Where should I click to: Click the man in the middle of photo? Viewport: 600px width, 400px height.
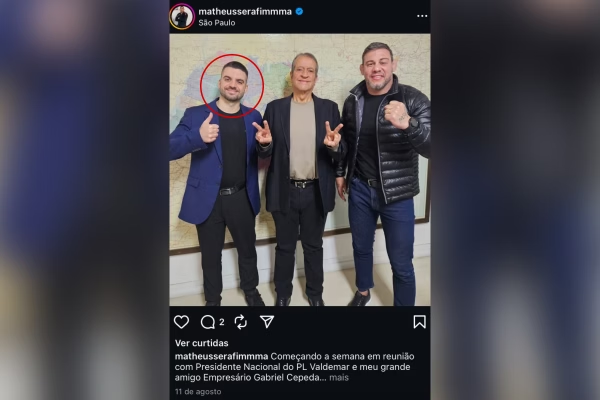[300, 178]
